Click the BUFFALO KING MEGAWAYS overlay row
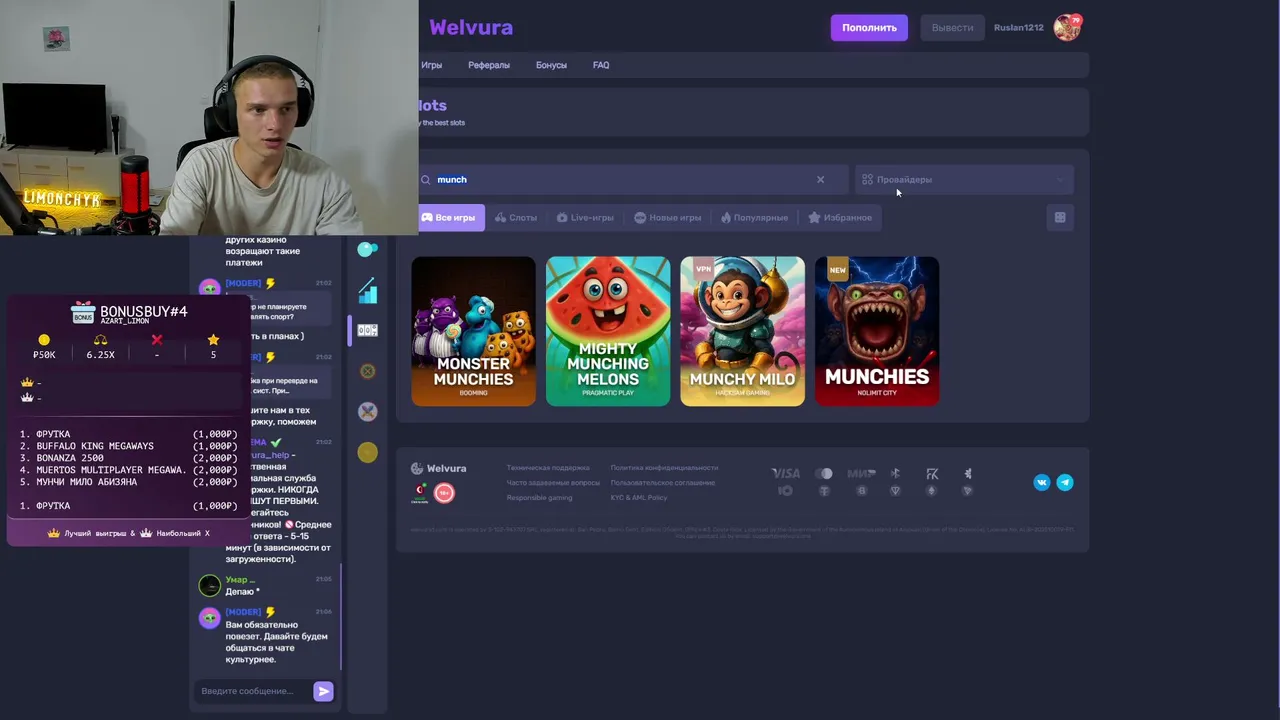 click(x=129, y=446)
